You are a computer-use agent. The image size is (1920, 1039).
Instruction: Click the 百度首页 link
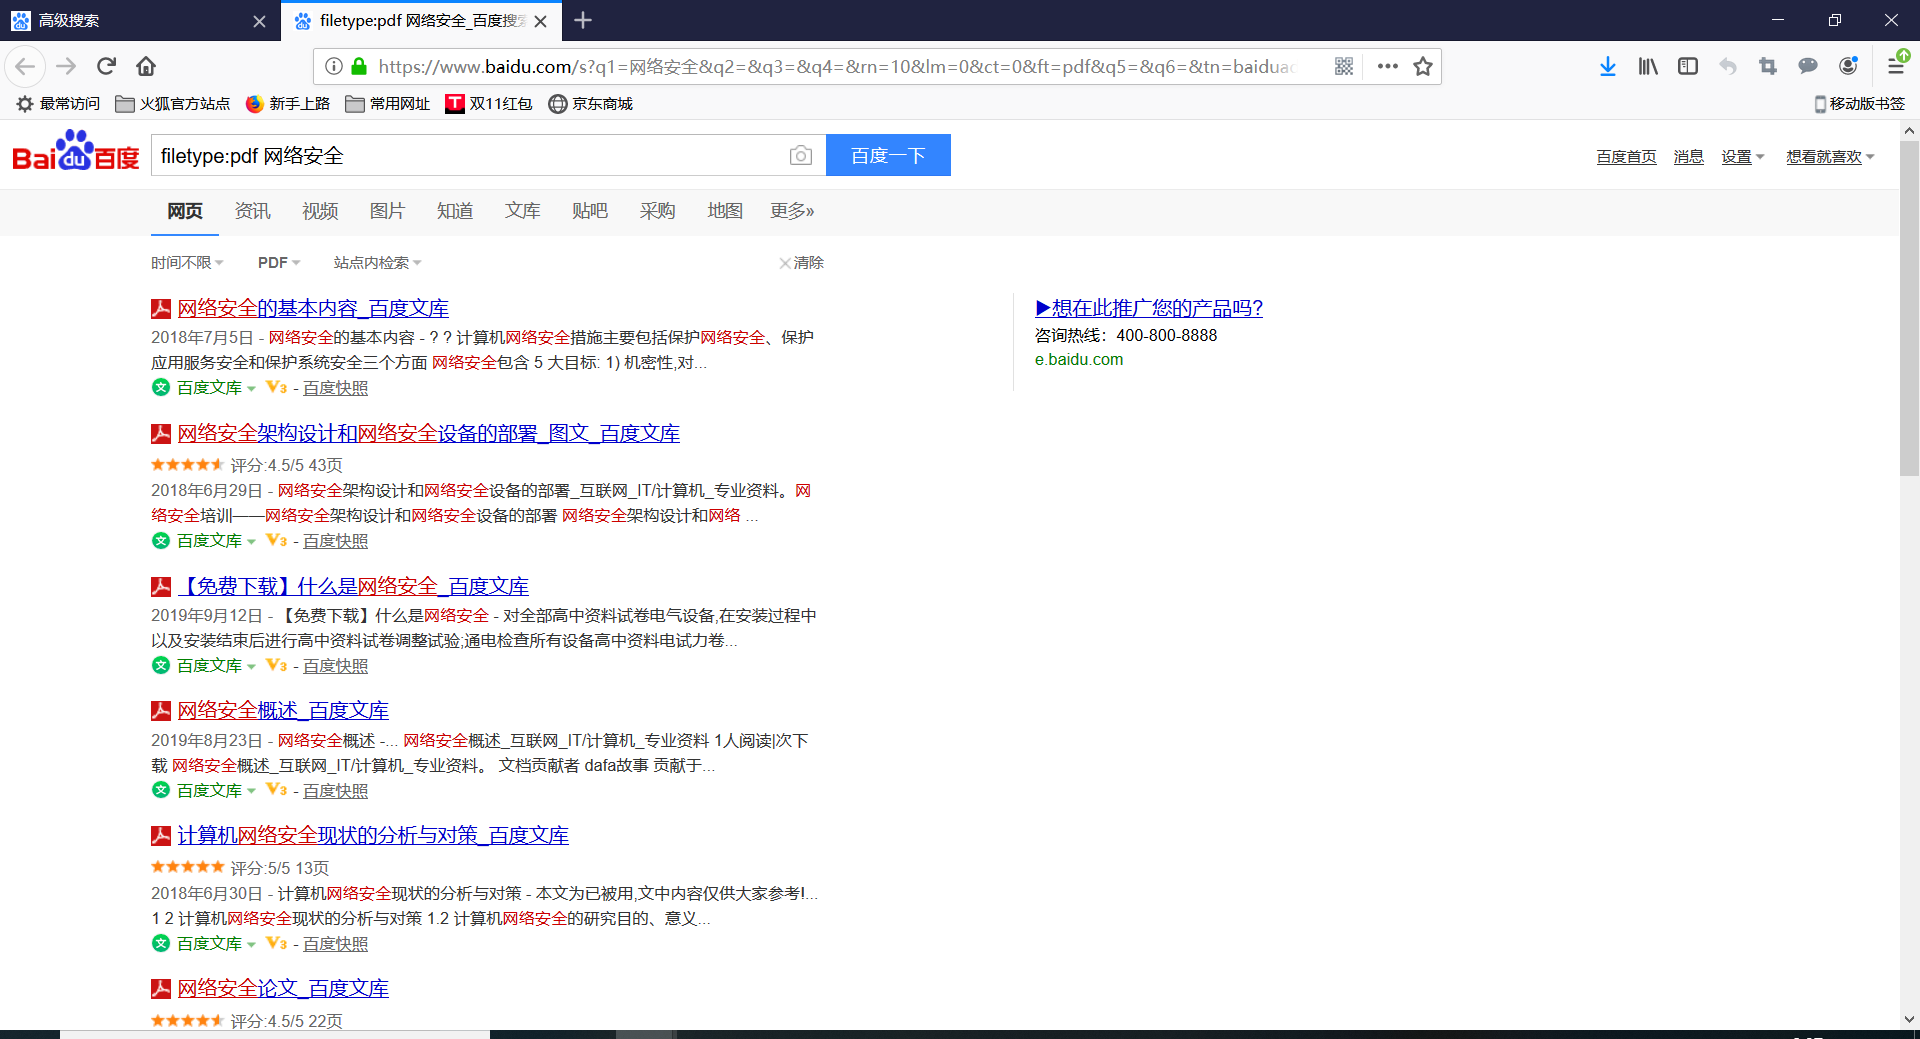(x=1626, y=157)
